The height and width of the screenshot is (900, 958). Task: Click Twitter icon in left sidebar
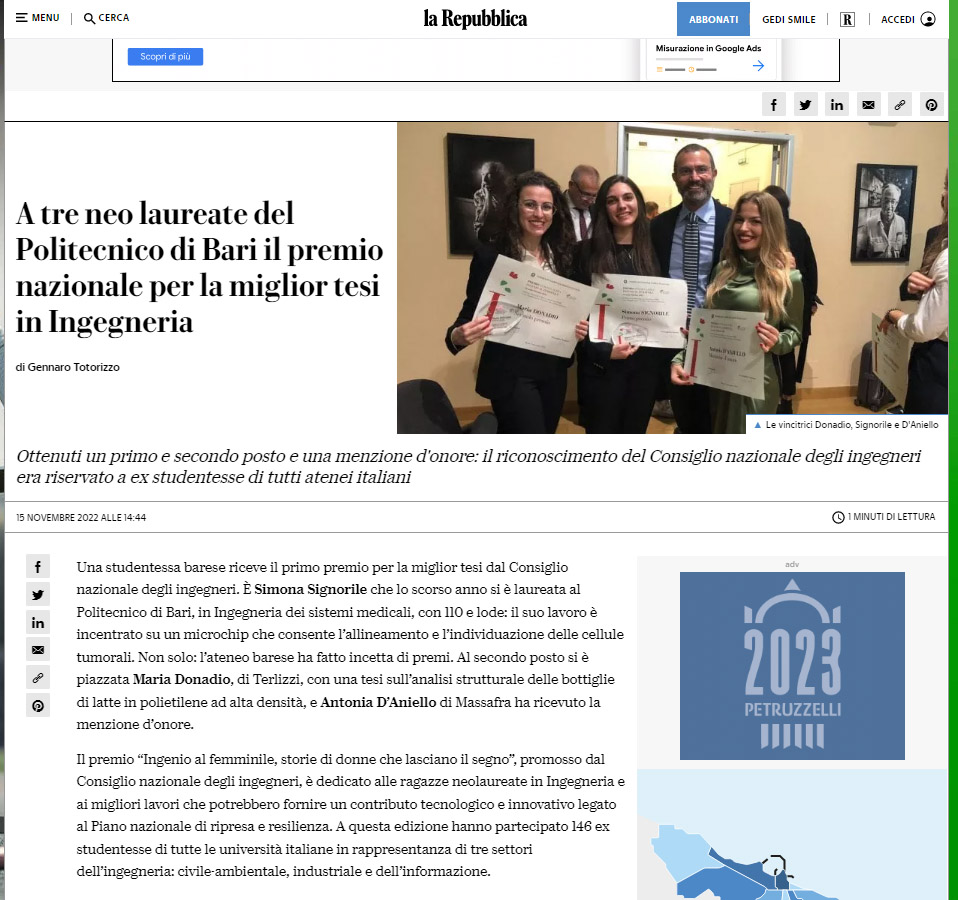click(x=38, y=595)
